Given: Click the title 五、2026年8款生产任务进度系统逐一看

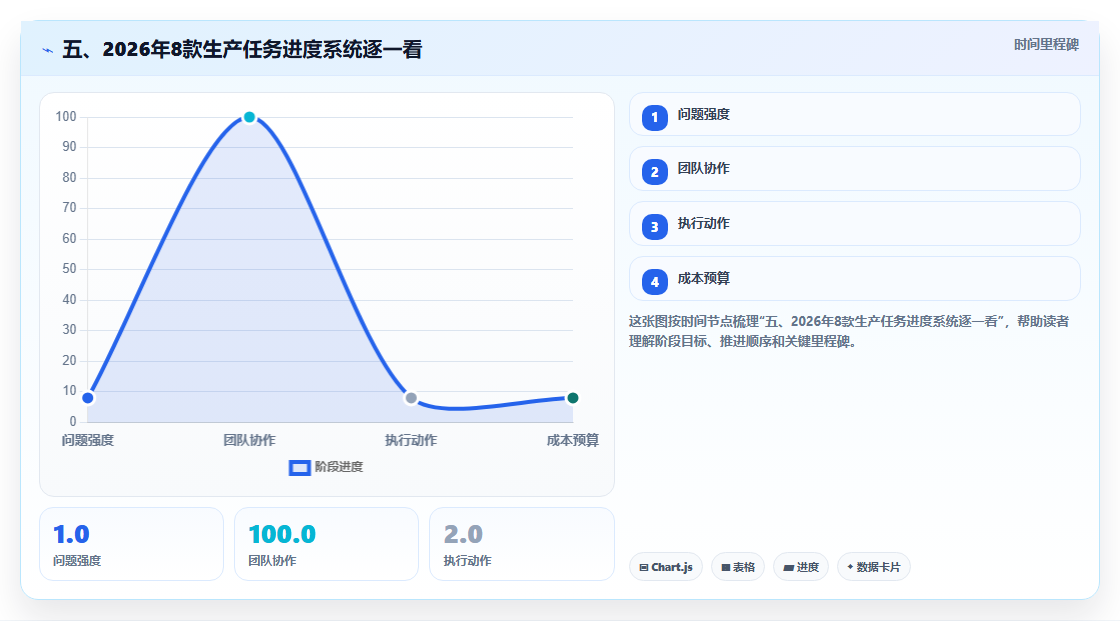Looking at the screenshot, I should click(242, 49).
